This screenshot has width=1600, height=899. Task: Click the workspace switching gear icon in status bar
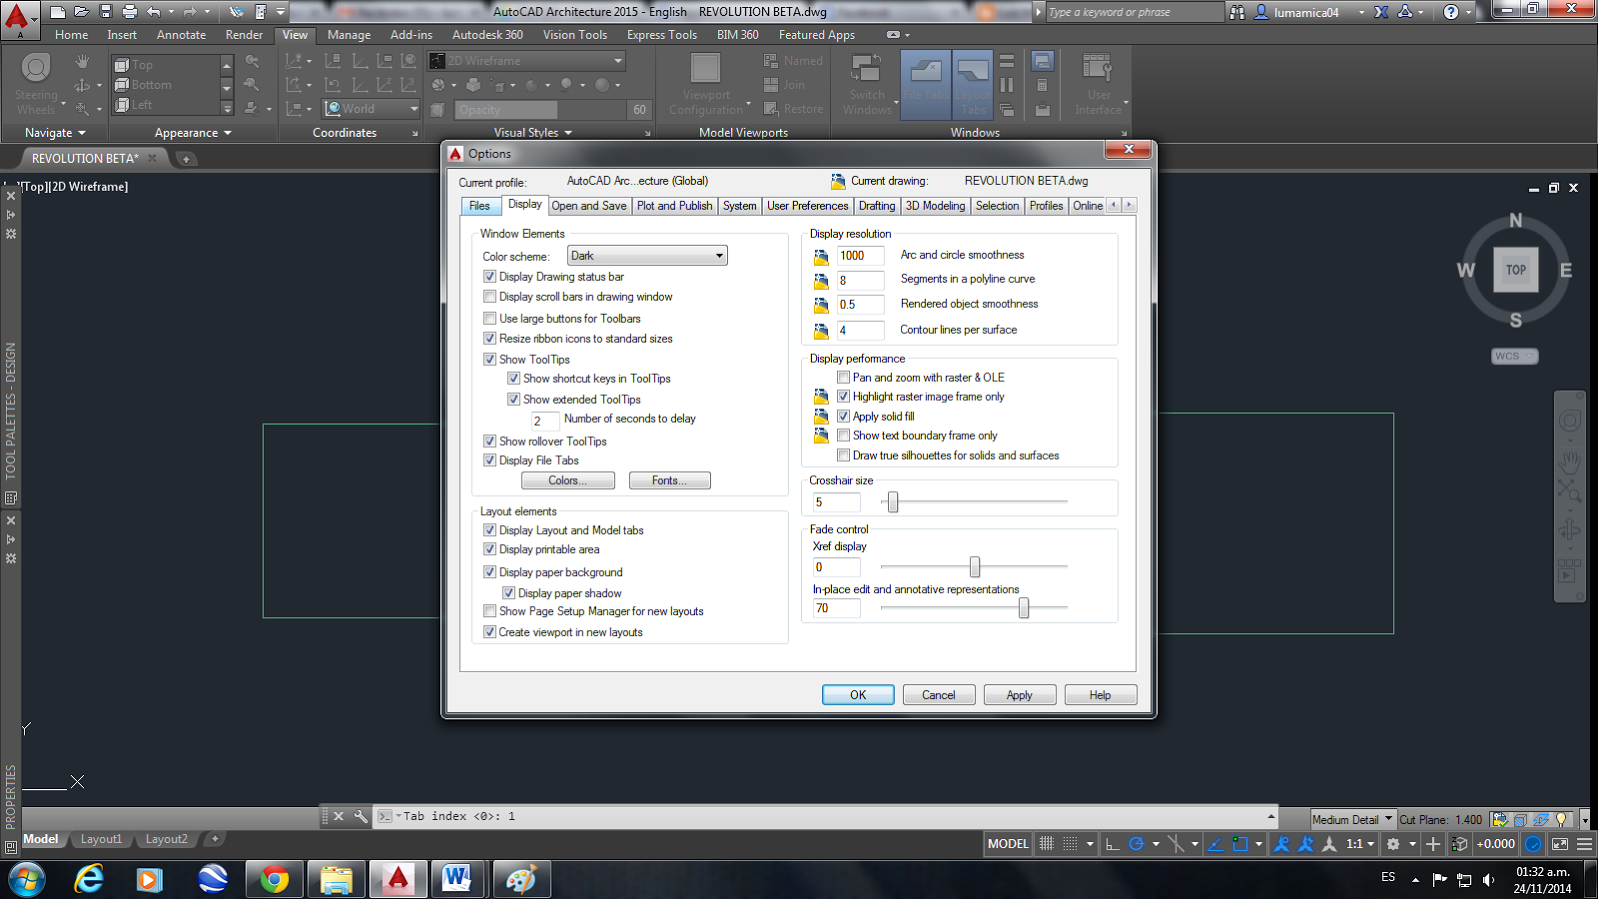pyautogui.click(x=1393, y=844)
